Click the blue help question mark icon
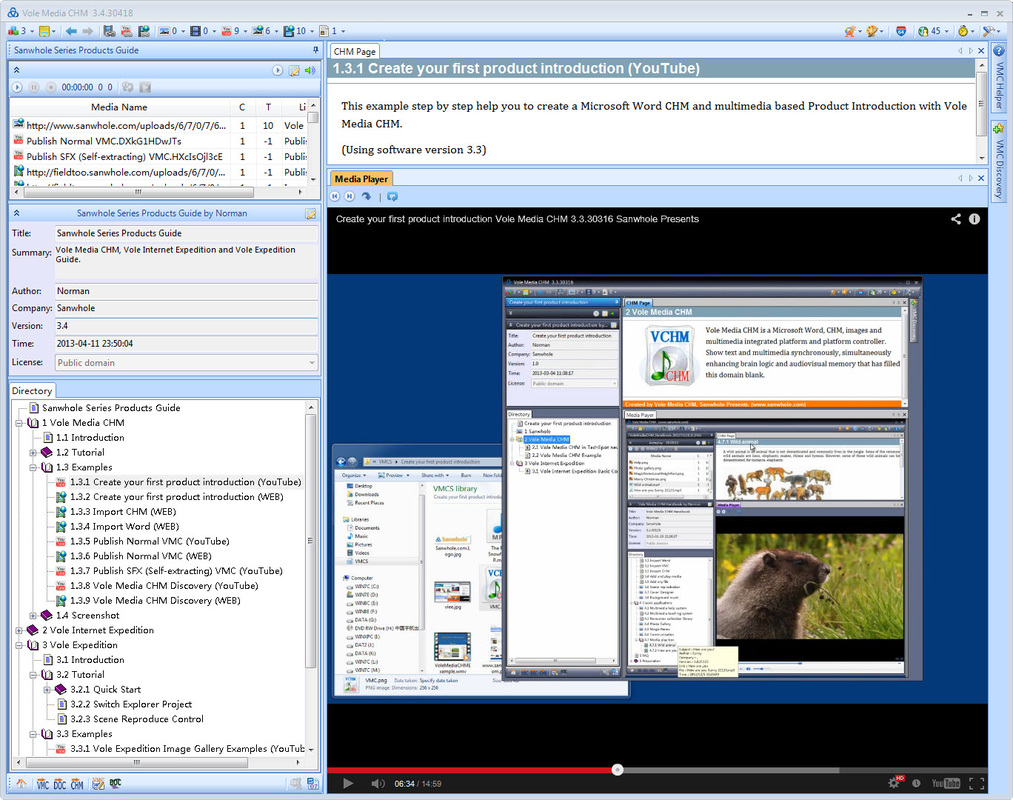 (x=999, y=51)
